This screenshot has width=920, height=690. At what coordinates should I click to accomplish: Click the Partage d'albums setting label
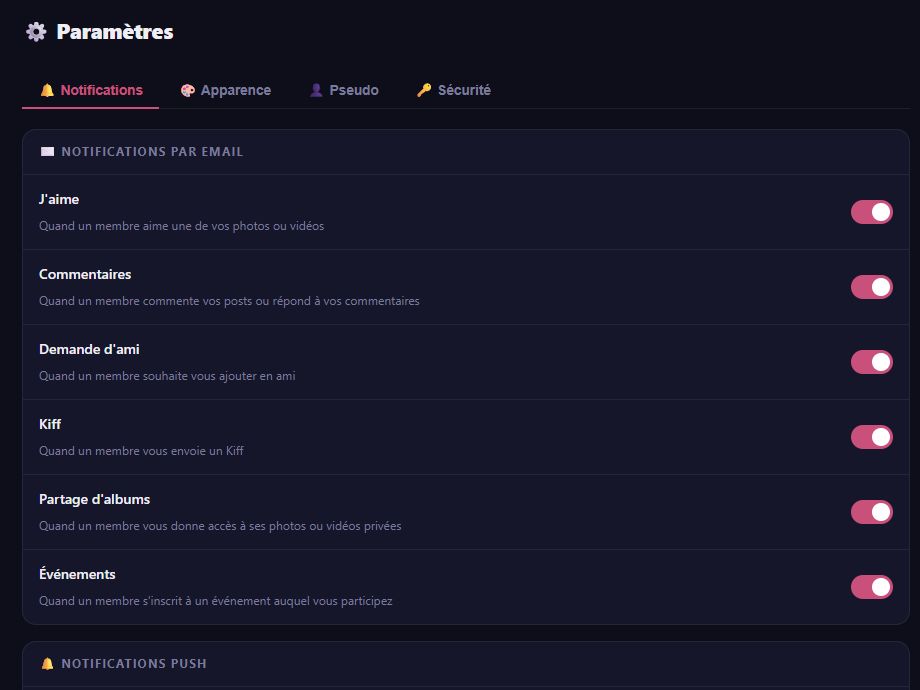tap(94, 499)
